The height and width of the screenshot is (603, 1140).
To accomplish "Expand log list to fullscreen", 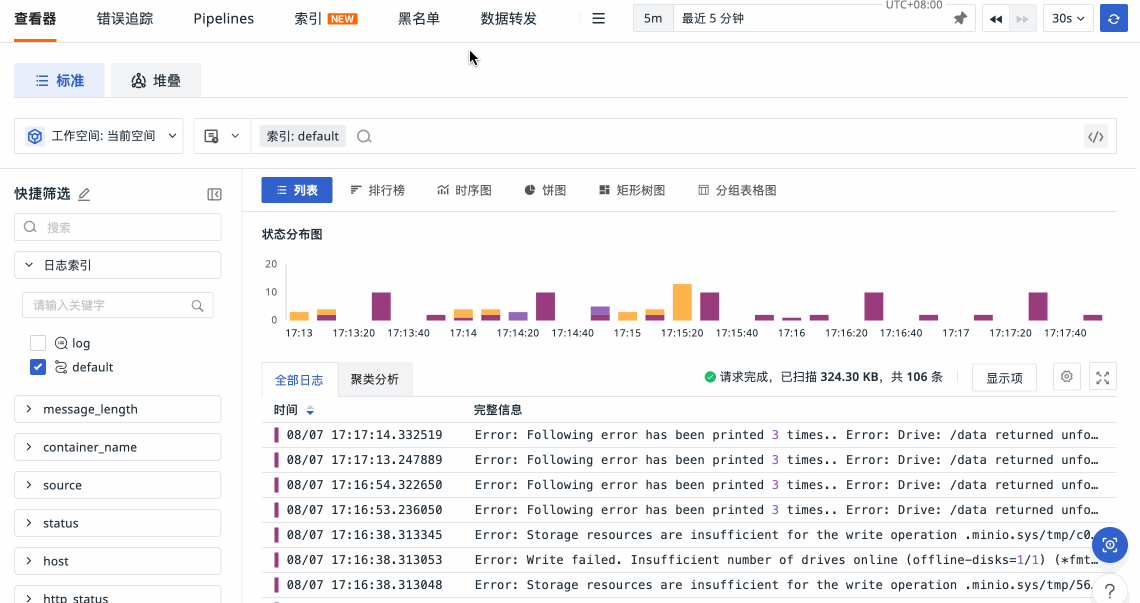I will (x=1103, y=377).
